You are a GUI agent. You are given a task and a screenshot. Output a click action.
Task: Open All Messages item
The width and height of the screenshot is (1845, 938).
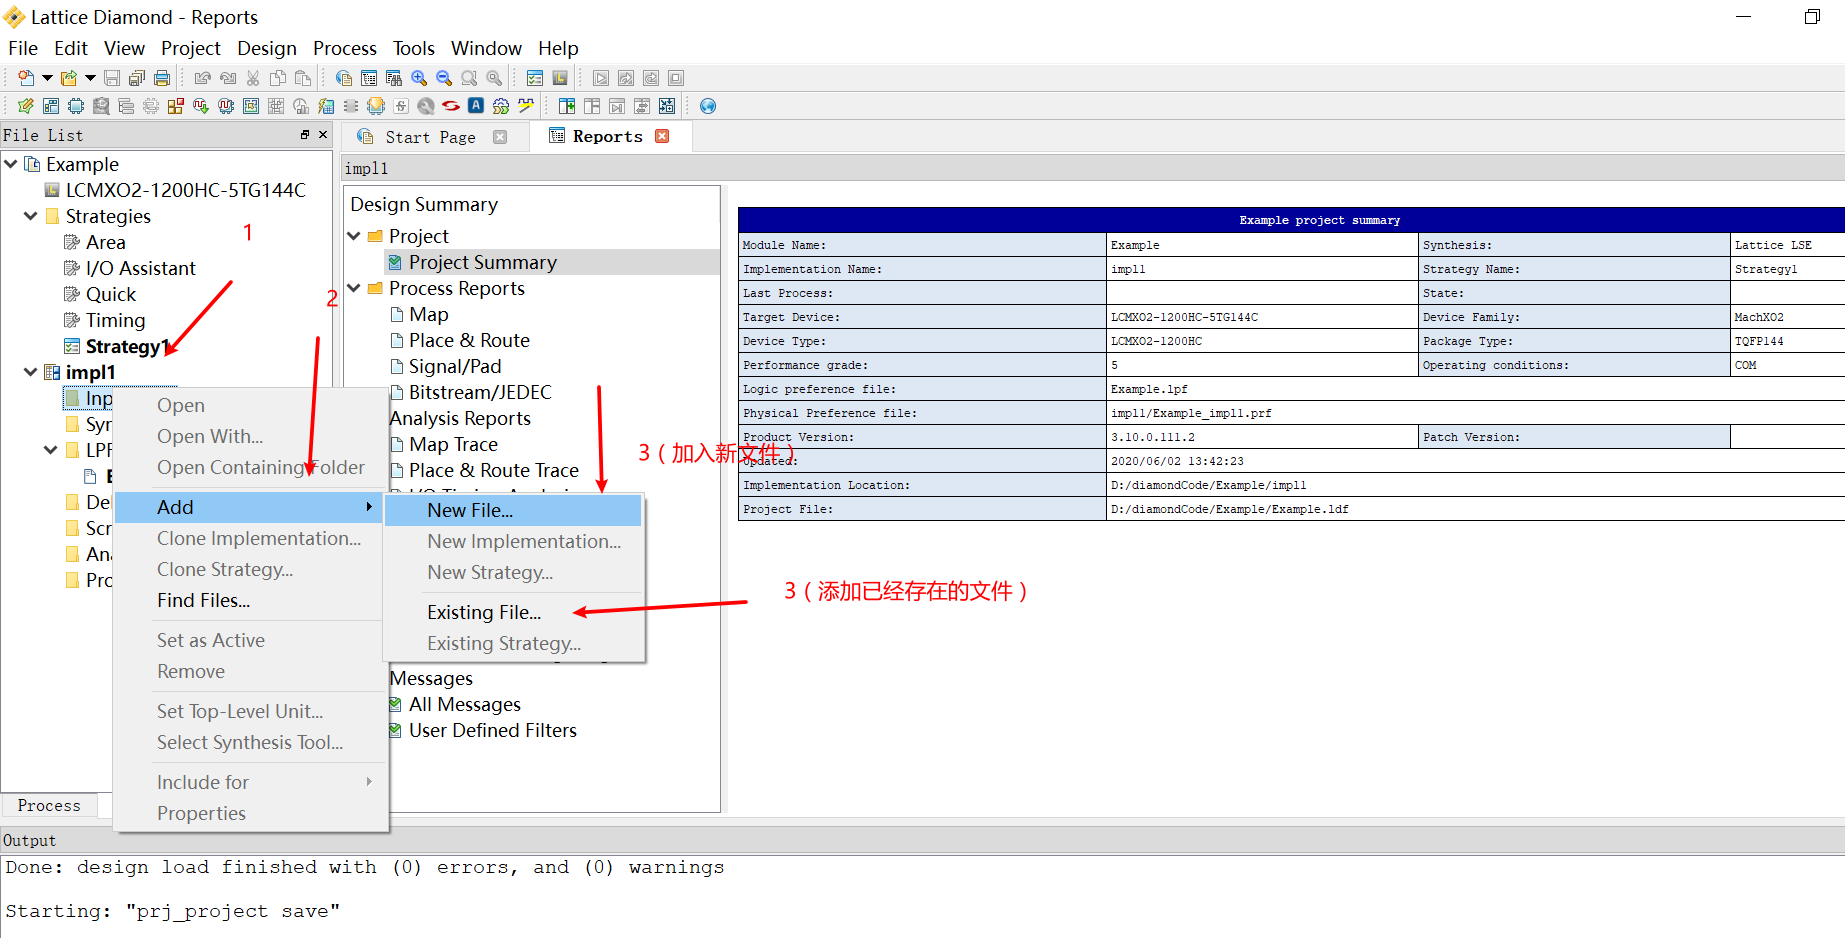pyautogui.click(x=464, y=704)
